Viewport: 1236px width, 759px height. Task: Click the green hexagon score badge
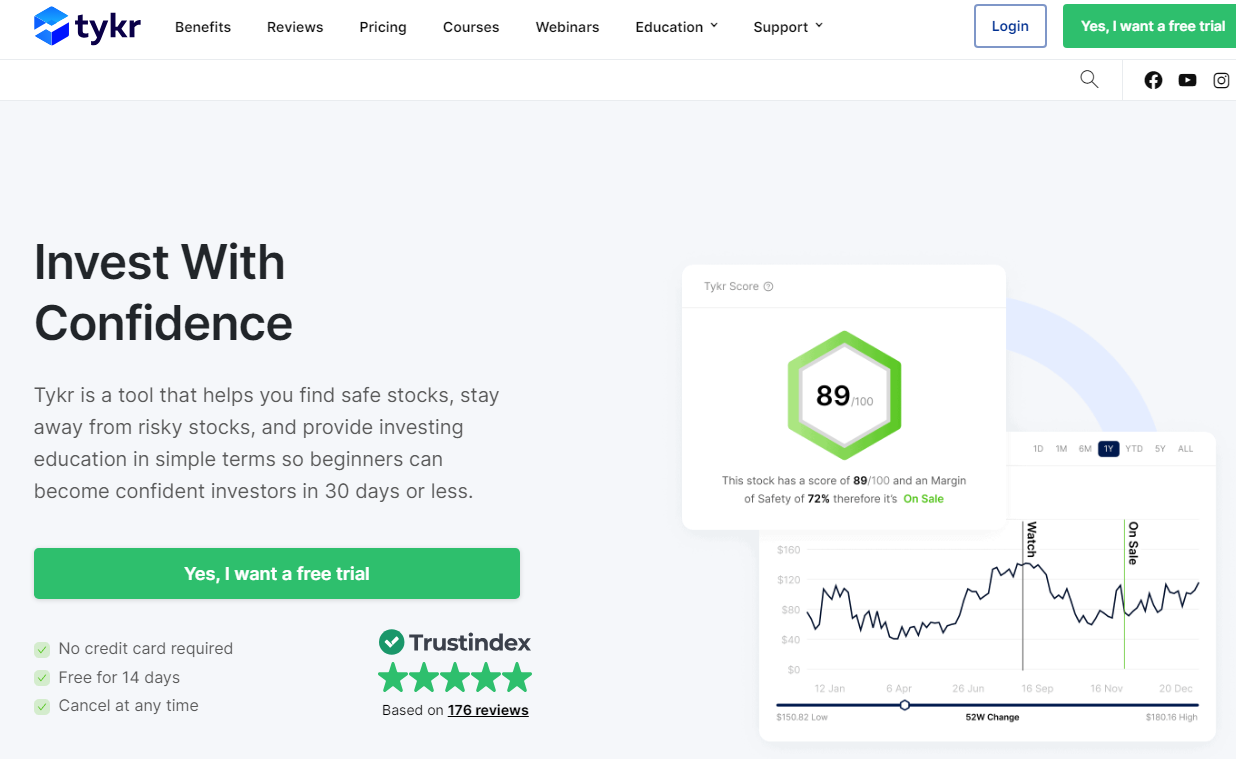(x=843, y=395)
